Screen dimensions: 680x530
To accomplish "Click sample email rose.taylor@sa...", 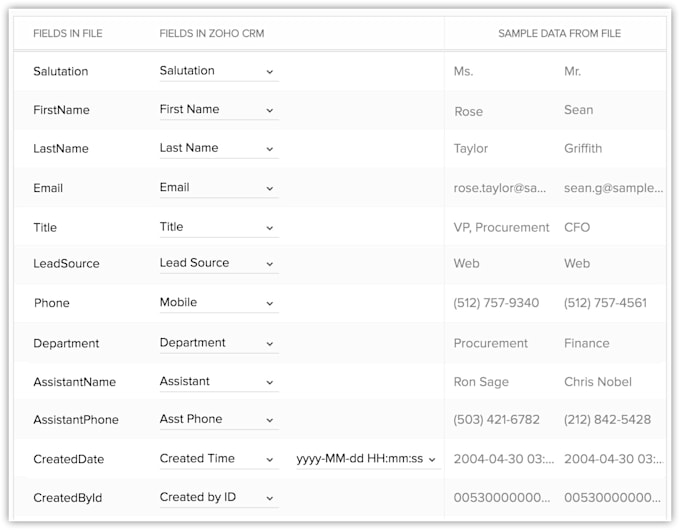I will click(x=500, y=188).
